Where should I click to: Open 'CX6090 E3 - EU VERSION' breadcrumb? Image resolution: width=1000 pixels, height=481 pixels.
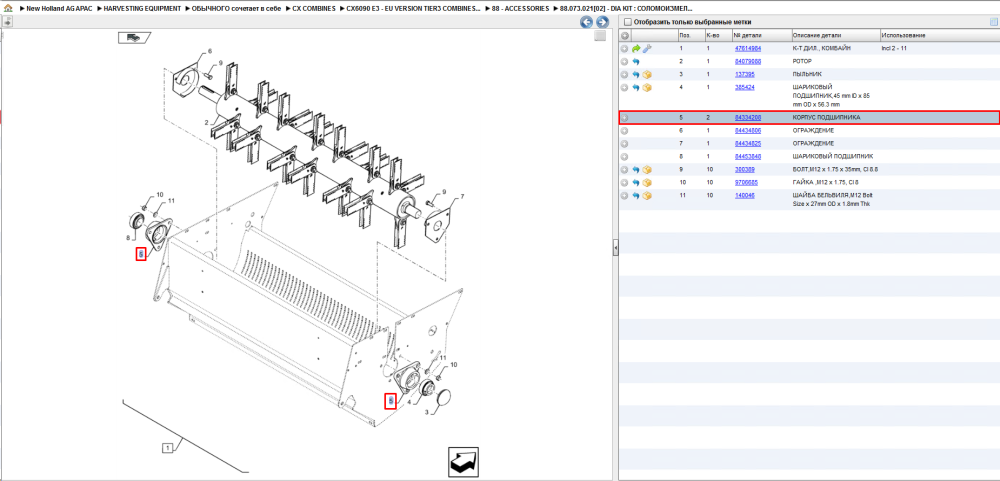(x=415, y=8)
